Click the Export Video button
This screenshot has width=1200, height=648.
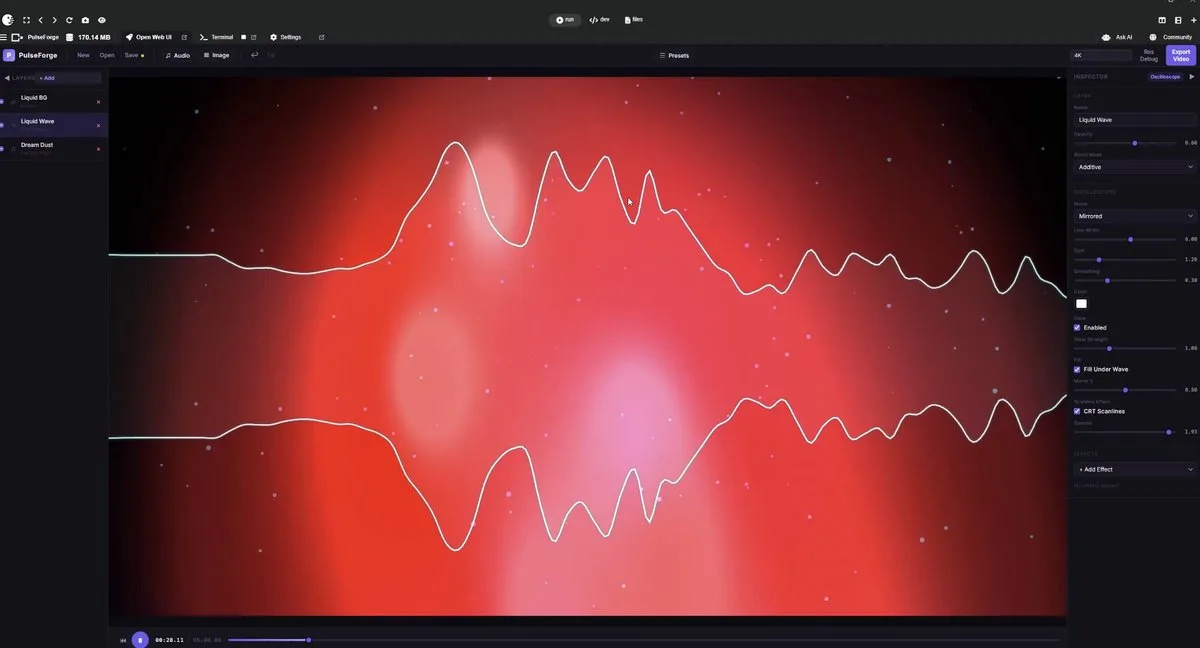click(1181, 55)
